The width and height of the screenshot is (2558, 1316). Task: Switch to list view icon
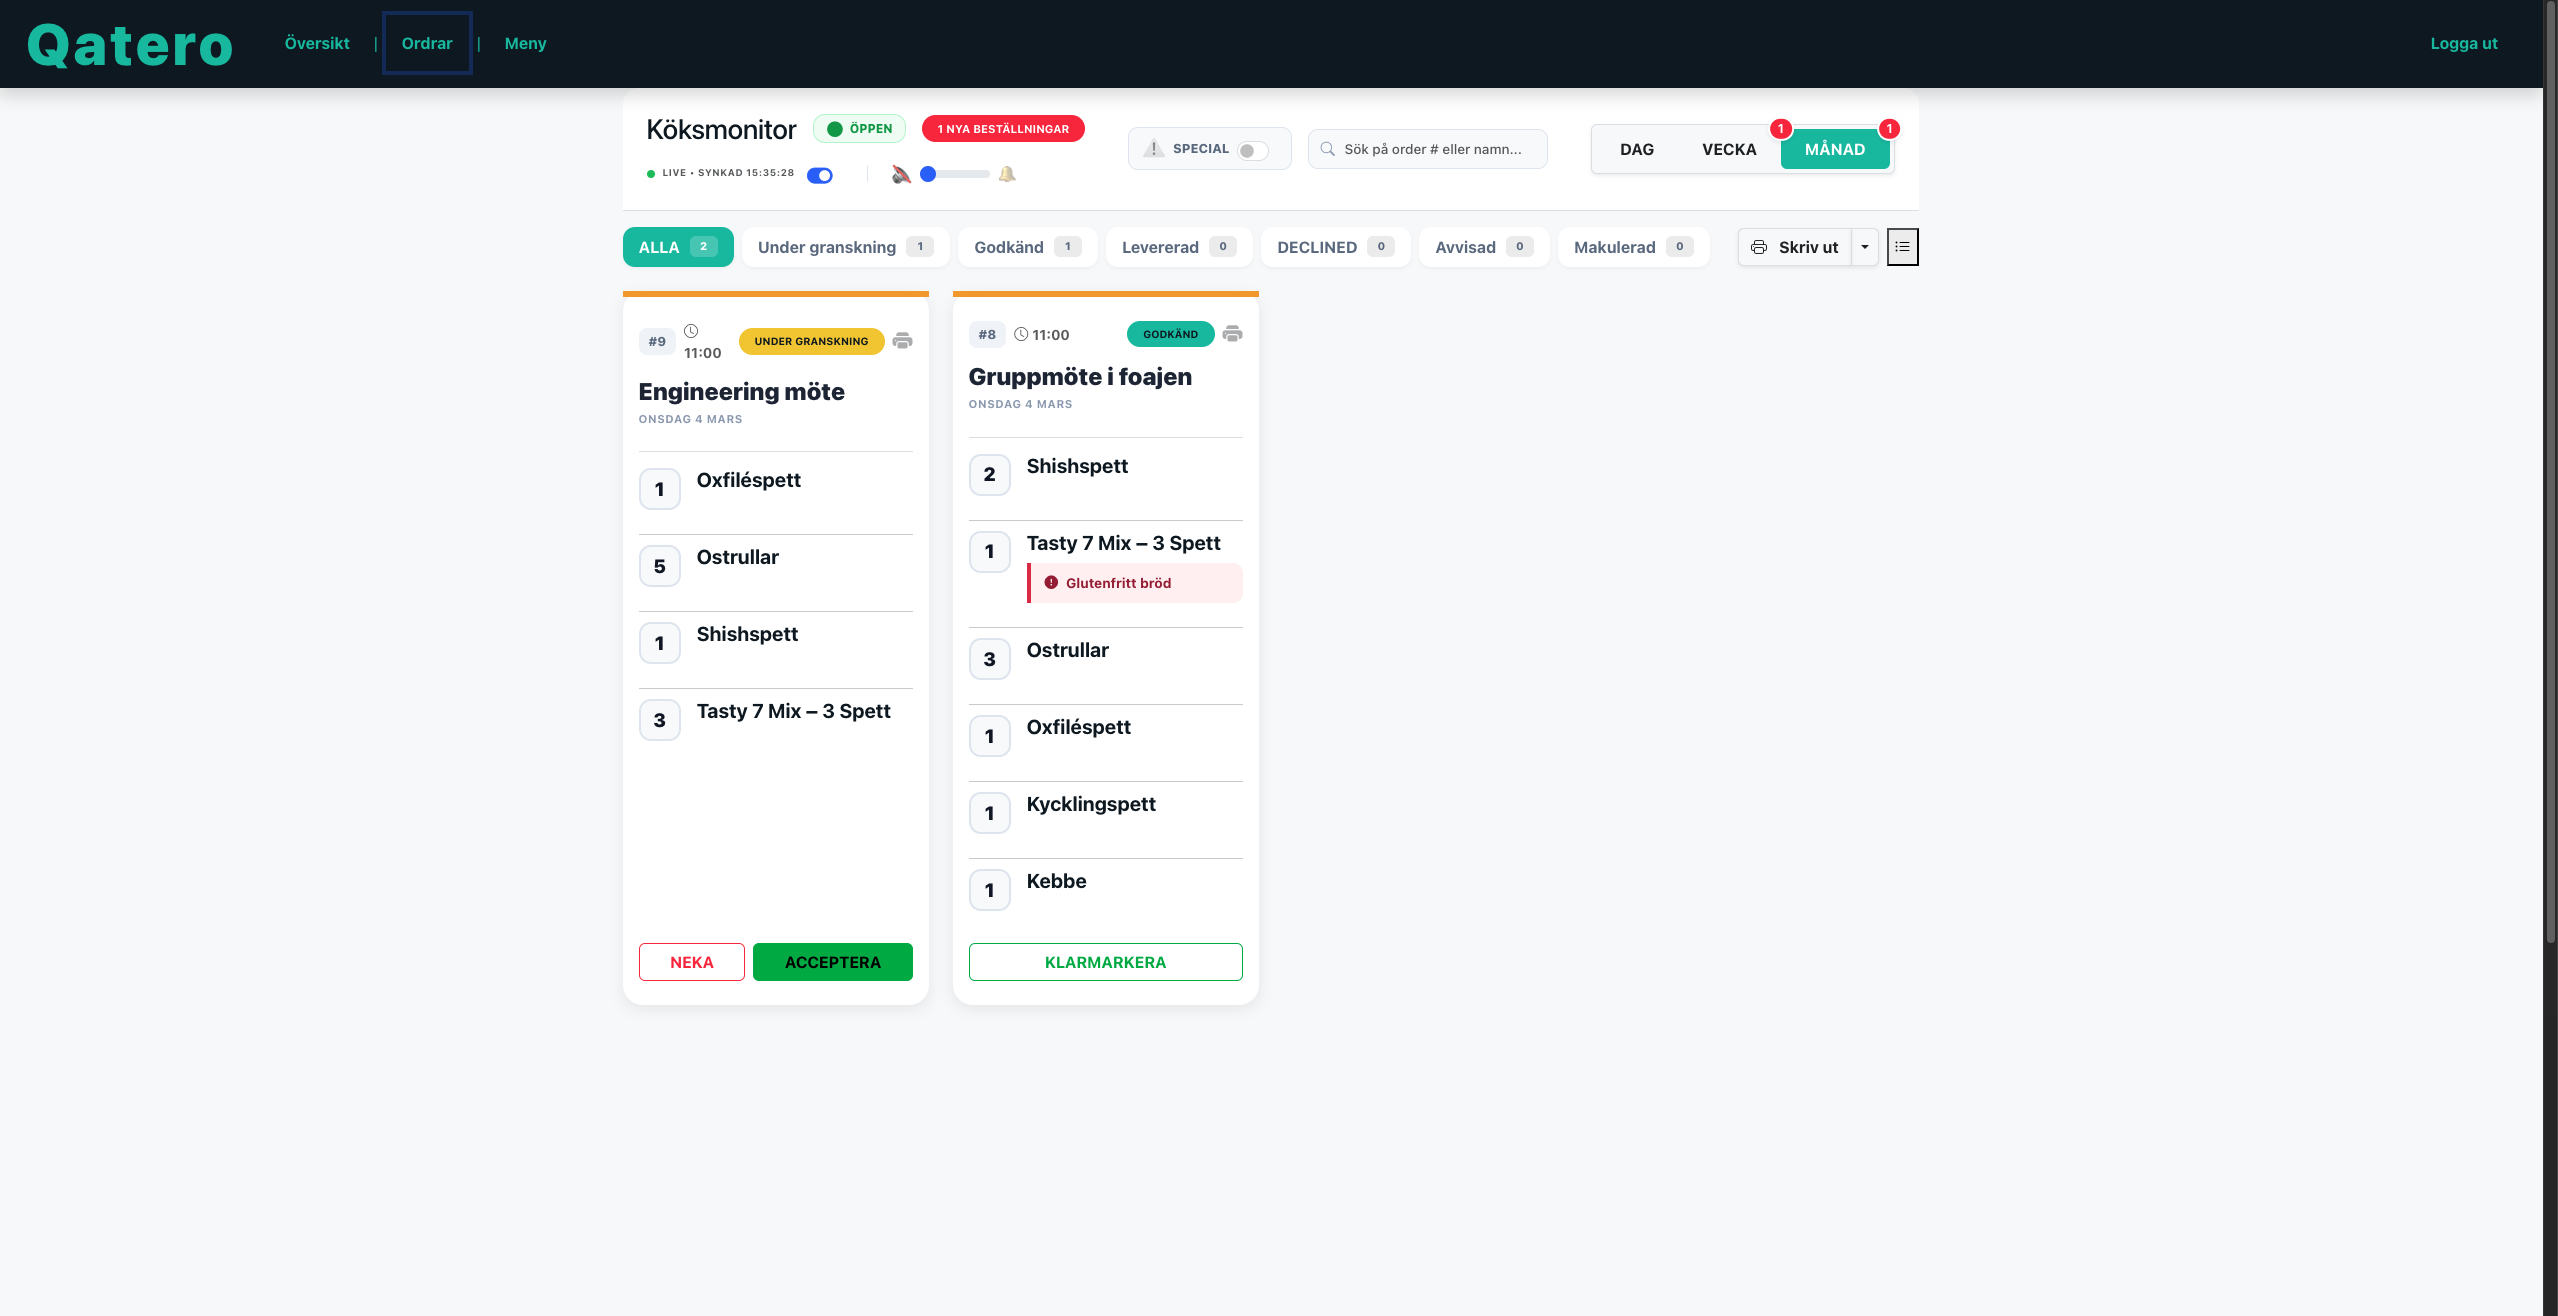[1902, 247]
